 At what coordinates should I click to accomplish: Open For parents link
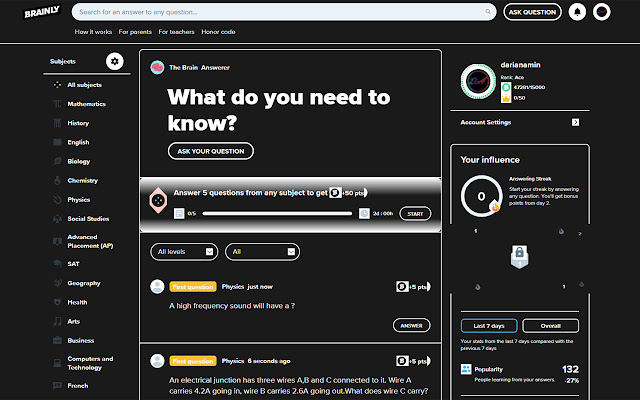click(x=135, y=31)
